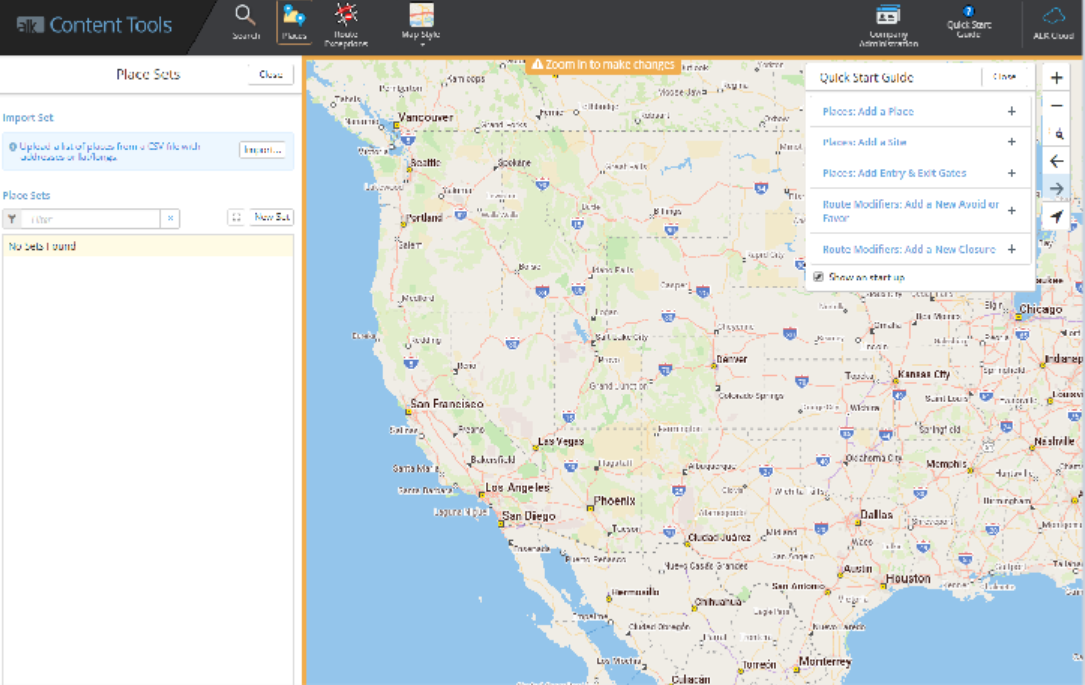This screenshot has height=685, width=1085.
Task: Click the locate-me navigation arrow icon
Action: point(1056,217)
